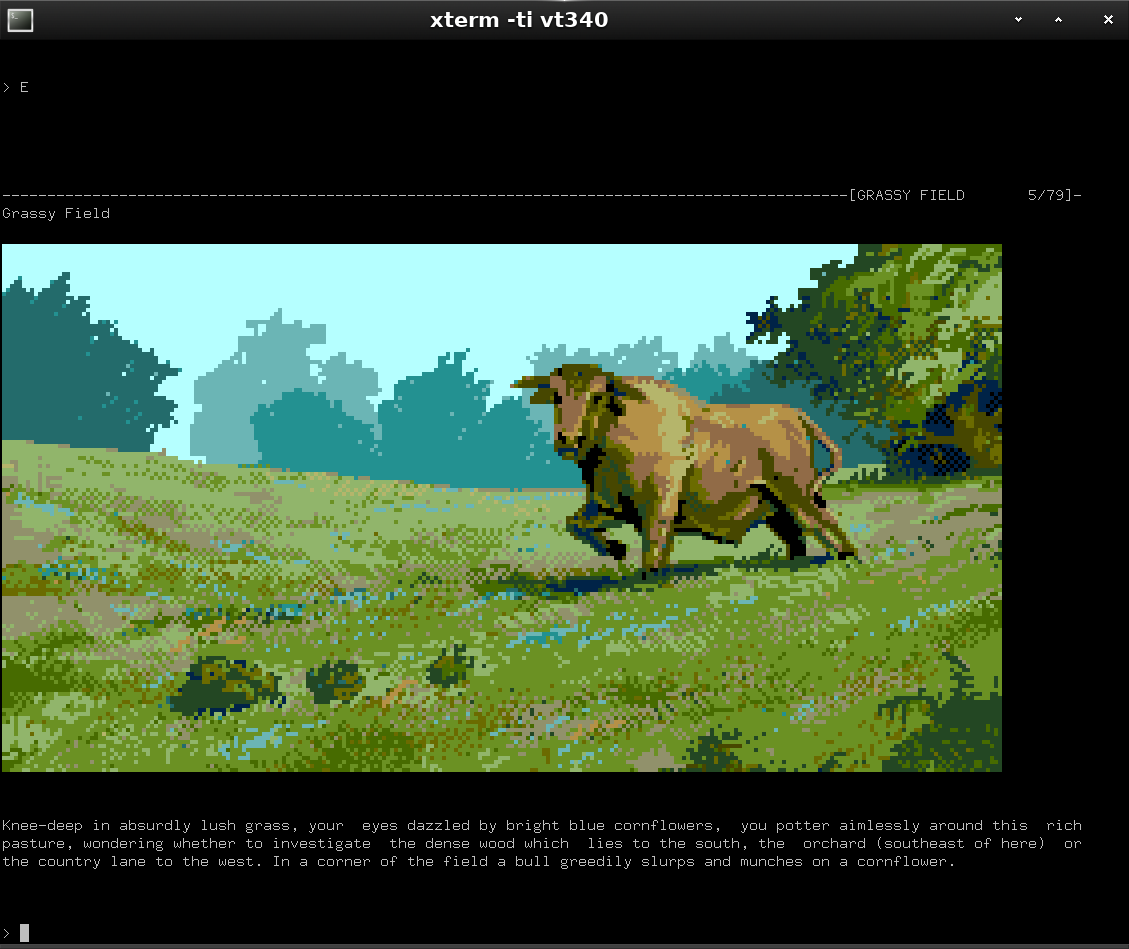Click the xterm -ti vt340 title text
This screenshot has height=949, width=1129.
pyautogui.click(x=518, y=20)
